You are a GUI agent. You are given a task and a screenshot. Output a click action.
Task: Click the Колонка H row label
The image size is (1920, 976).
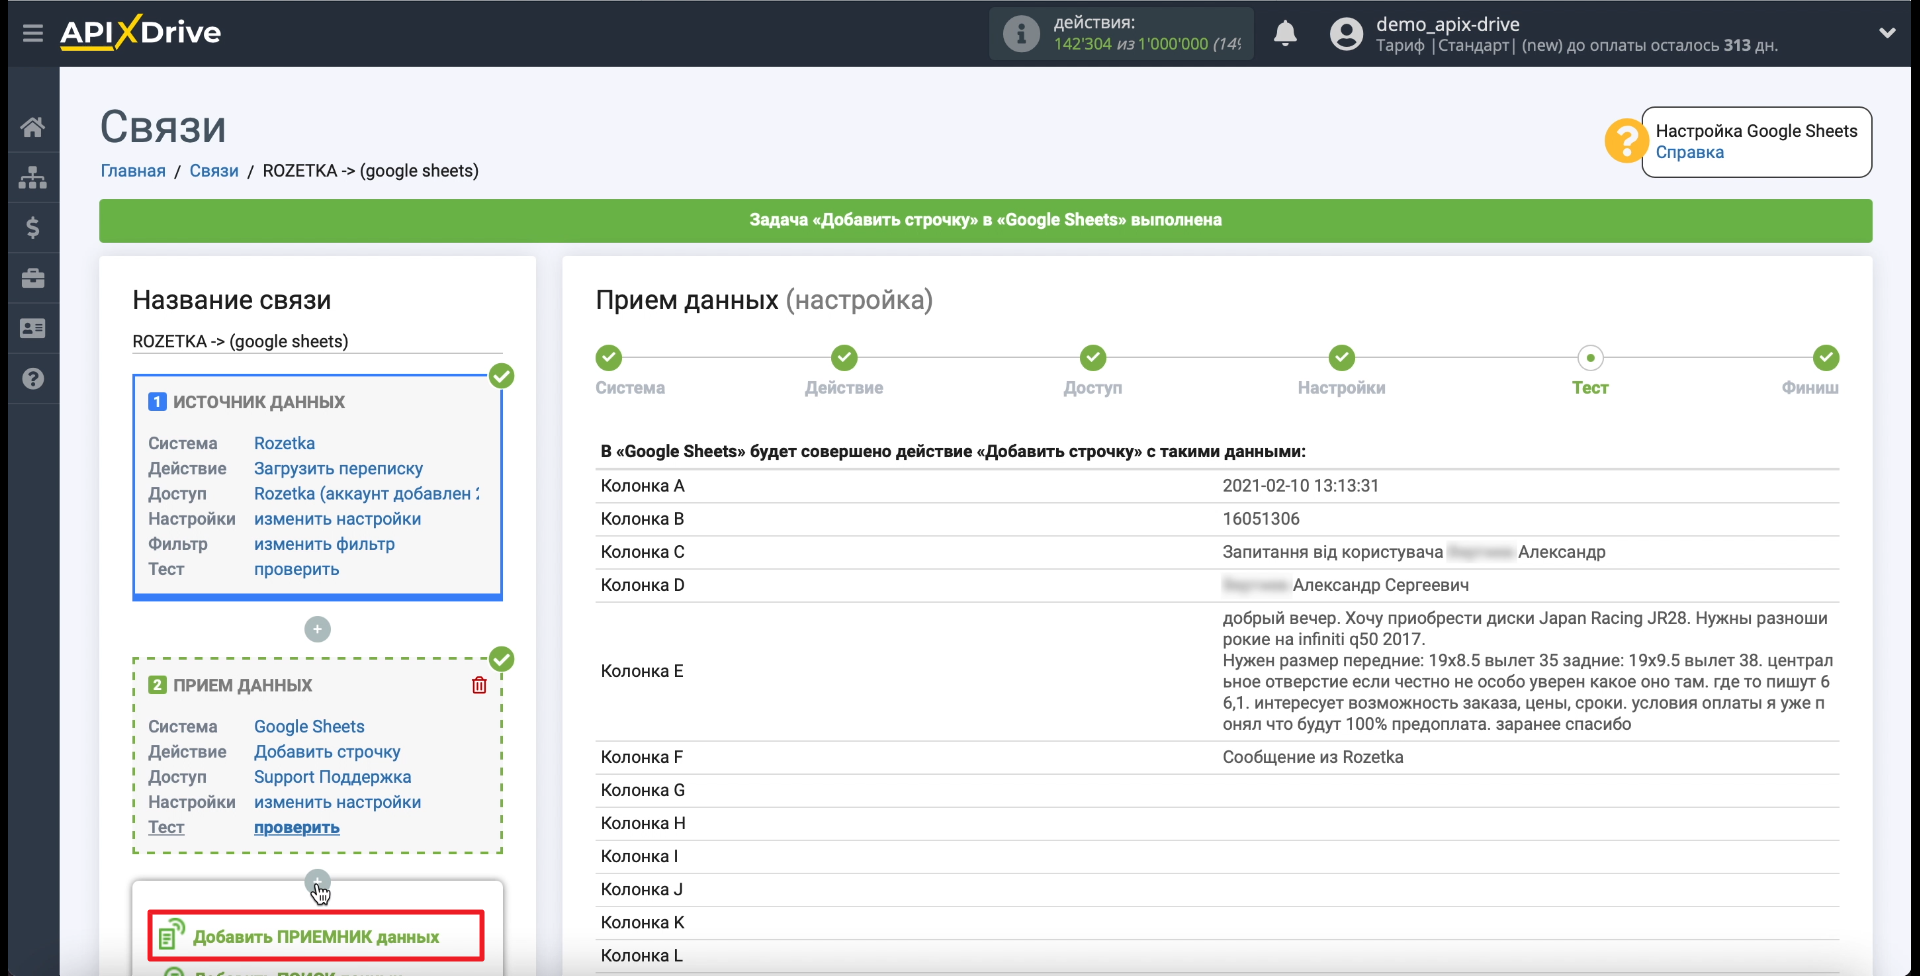pos(643,823)
